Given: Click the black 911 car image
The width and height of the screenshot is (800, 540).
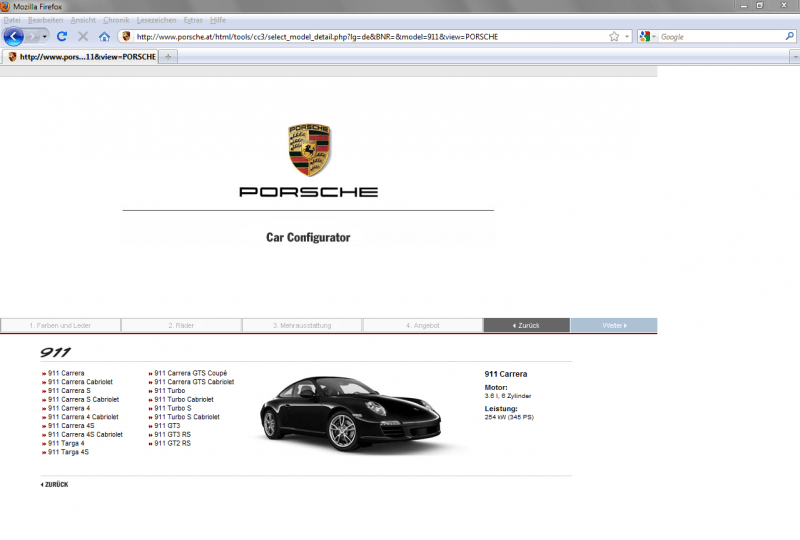Looking at the screenshot, I should (x=351, y=413).
